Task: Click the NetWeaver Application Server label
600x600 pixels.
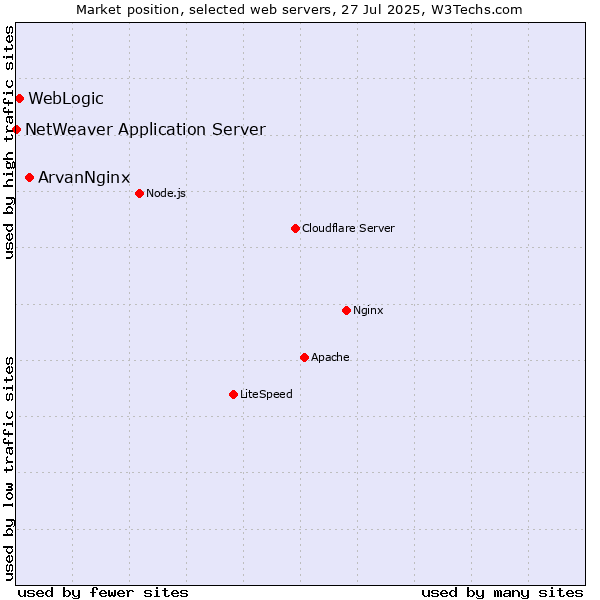Action: (145, 129)
